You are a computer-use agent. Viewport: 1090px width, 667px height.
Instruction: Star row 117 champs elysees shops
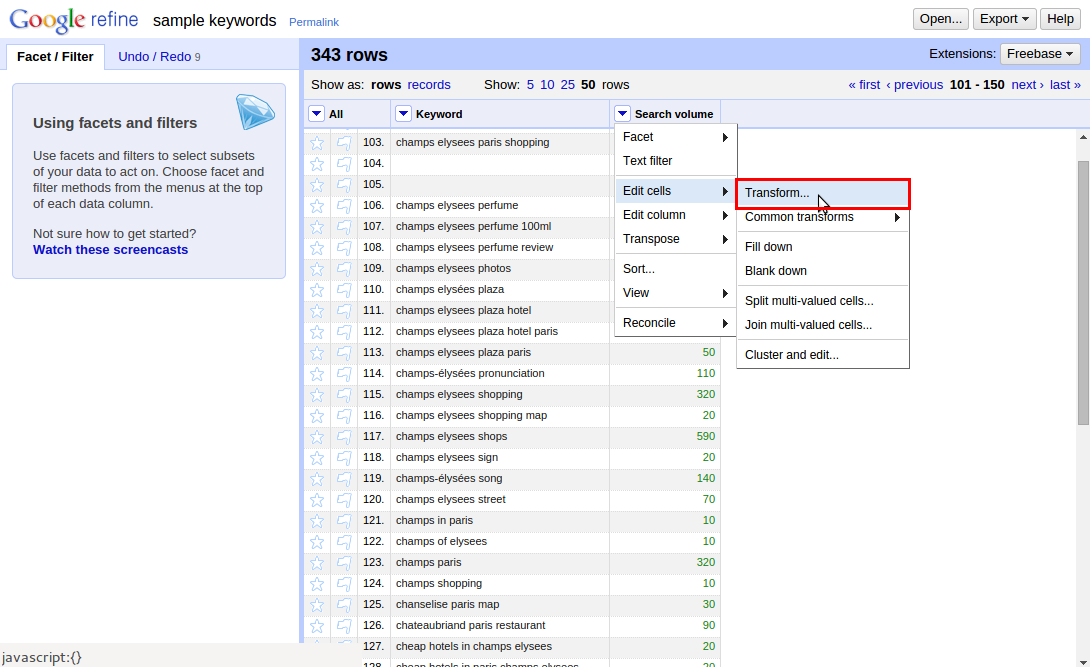point(317,437)
